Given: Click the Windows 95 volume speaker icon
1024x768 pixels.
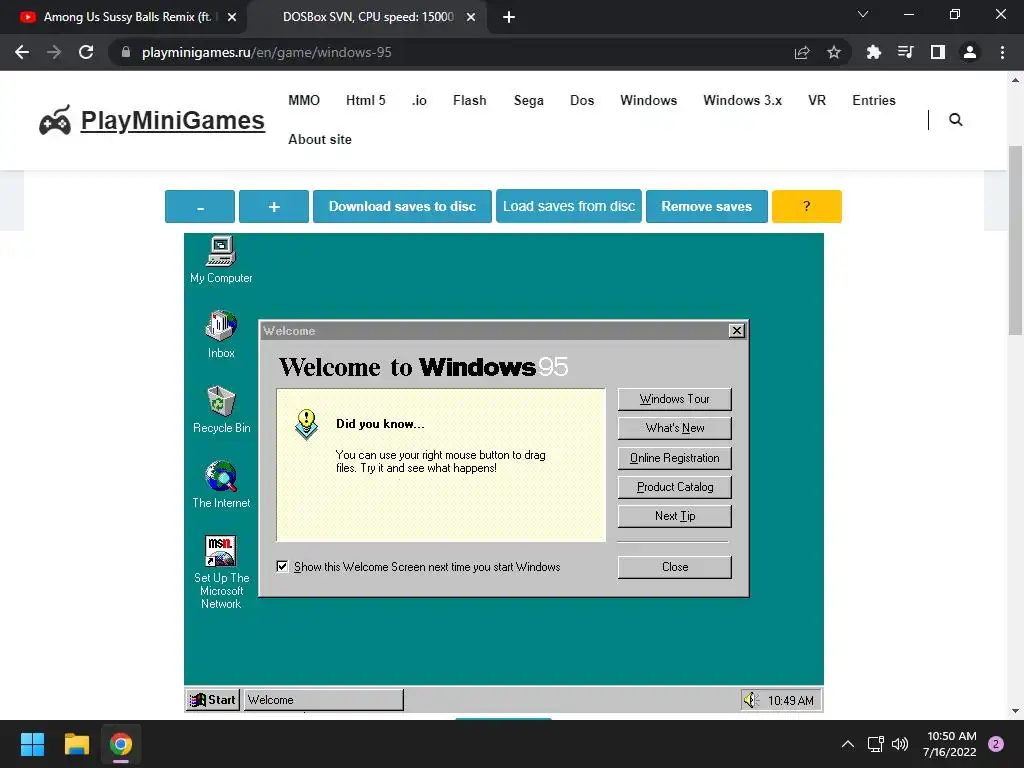Looking at the screenshot, I should click(x=750, y=700).
